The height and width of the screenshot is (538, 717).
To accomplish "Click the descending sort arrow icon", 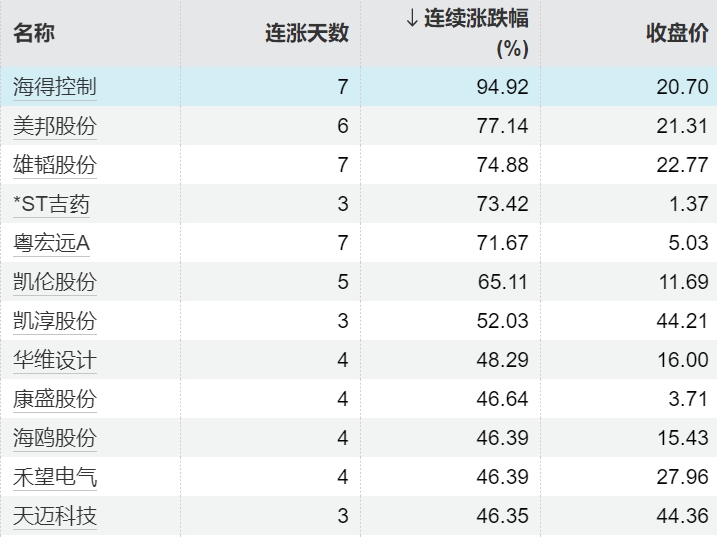I will click(x=412, y=20).
